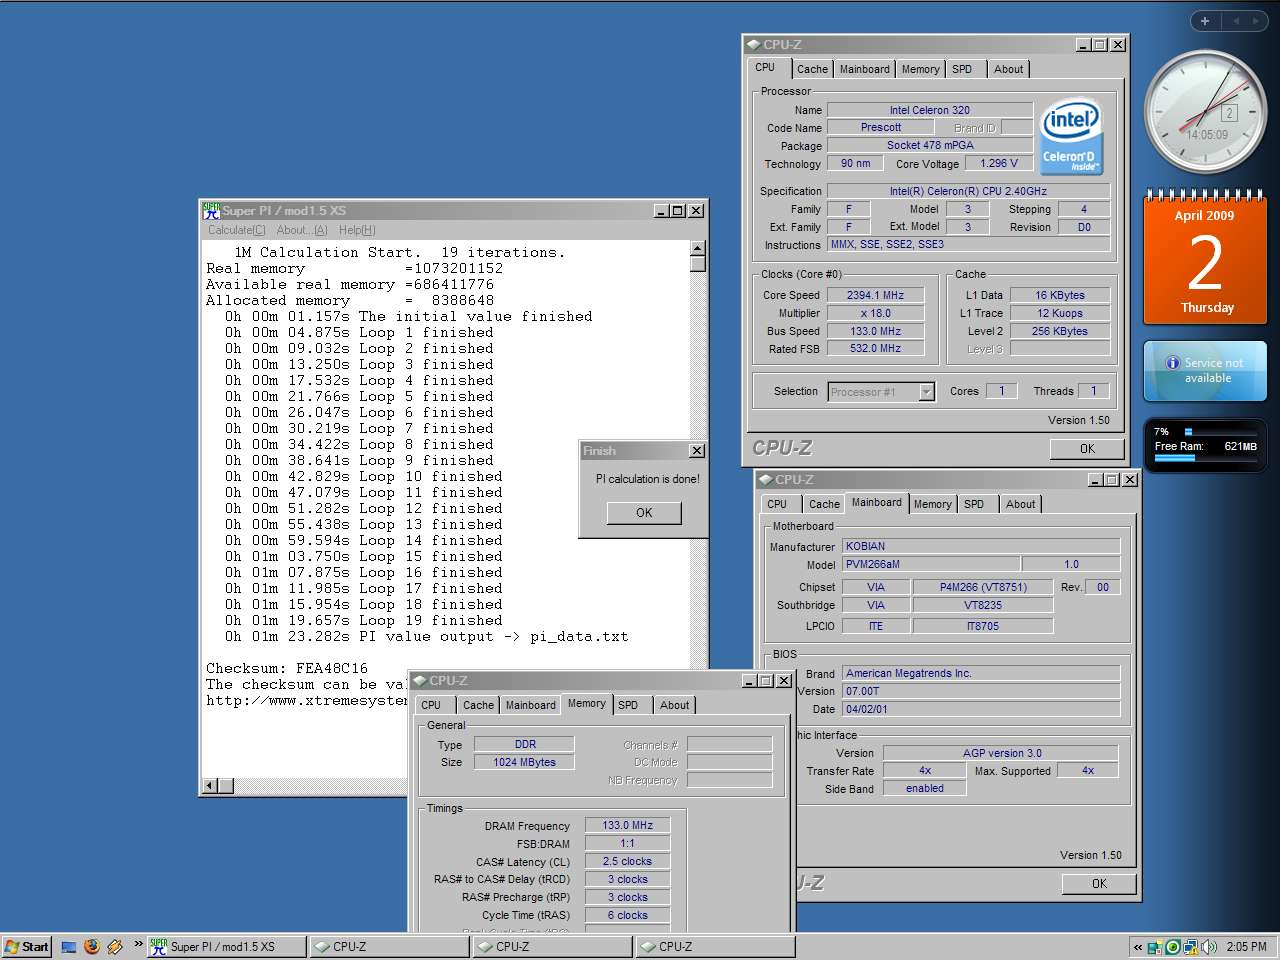Click OK in the Mainboard CPU-Z window
Screen dimensions: 1280x960
(x=1099, y=883)
